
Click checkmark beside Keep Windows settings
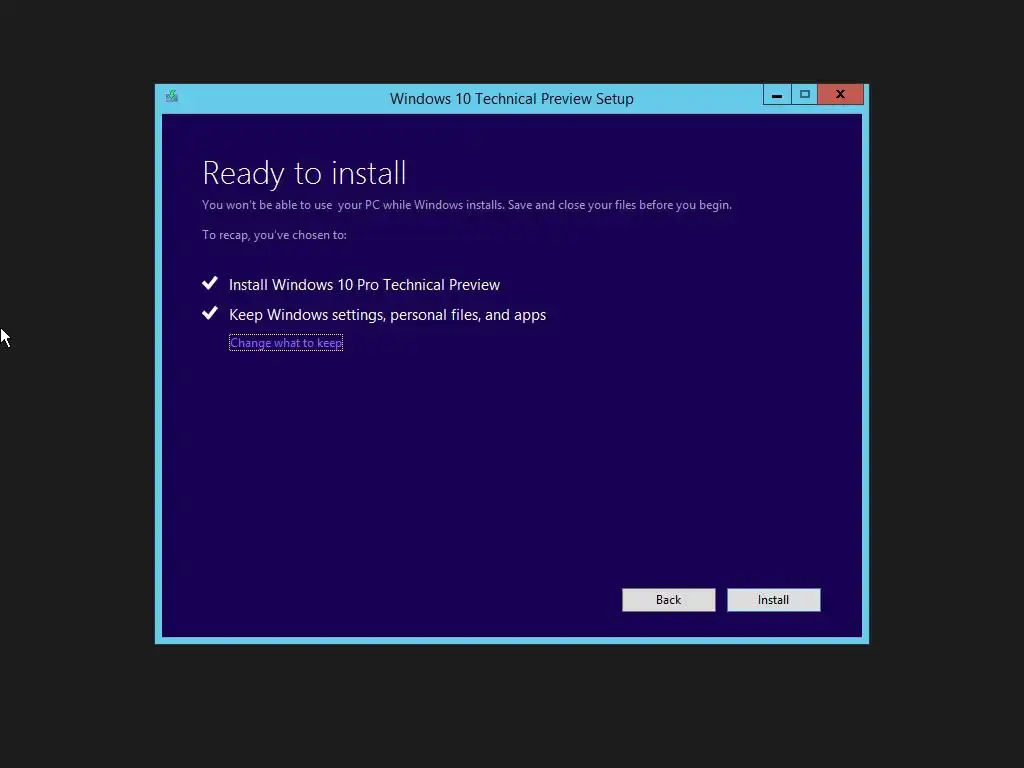click(210, 313)
